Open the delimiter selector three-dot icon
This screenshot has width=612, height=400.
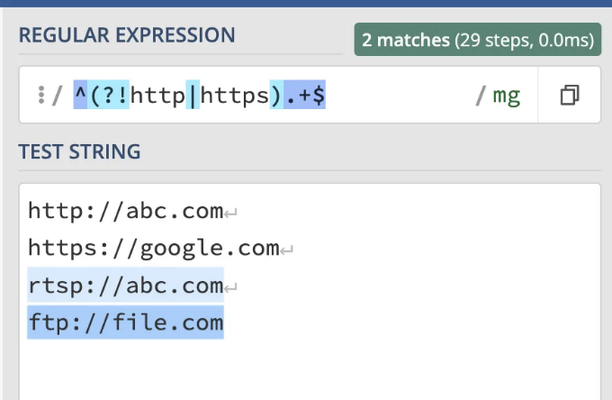tap(41, 95)
